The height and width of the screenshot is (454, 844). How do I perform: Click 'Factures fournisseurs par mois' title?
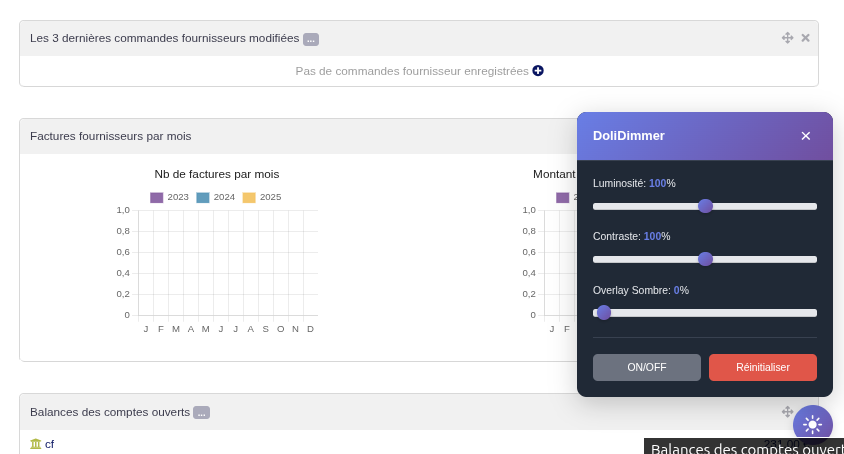point(111,136)
